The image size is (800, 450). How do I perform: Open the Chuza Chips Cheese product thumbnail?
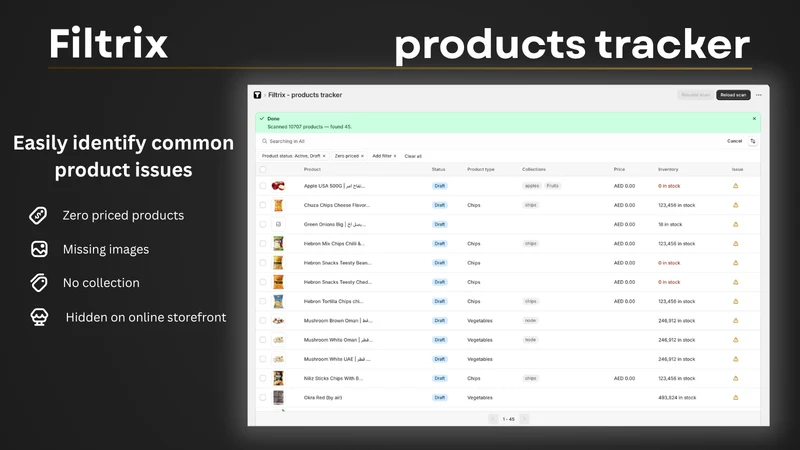tap(278, 205)
